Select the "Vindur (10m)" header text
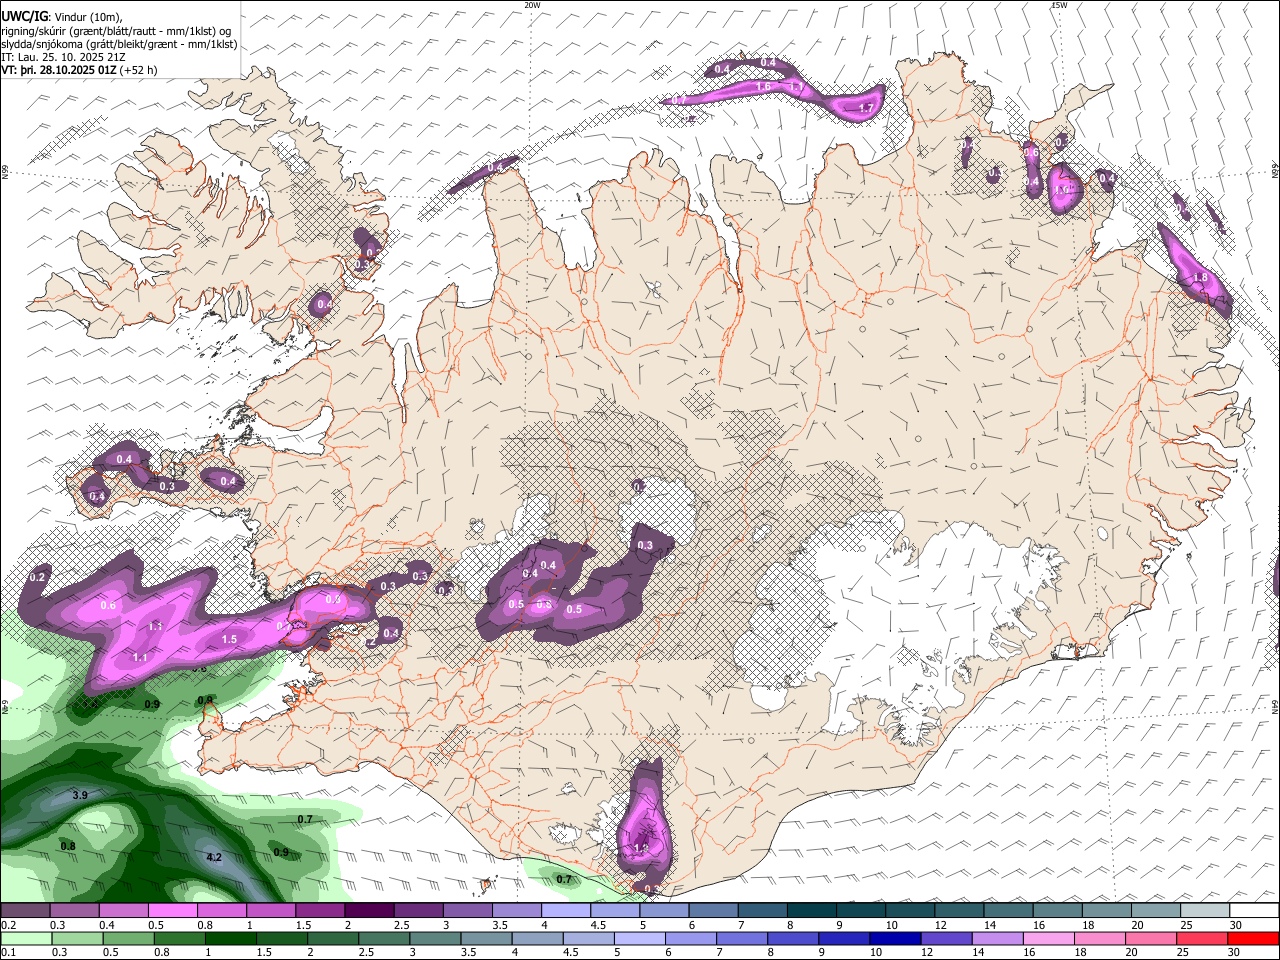Screen dimensions: 1280x960 pyautogui.click(x=85, y=17)
